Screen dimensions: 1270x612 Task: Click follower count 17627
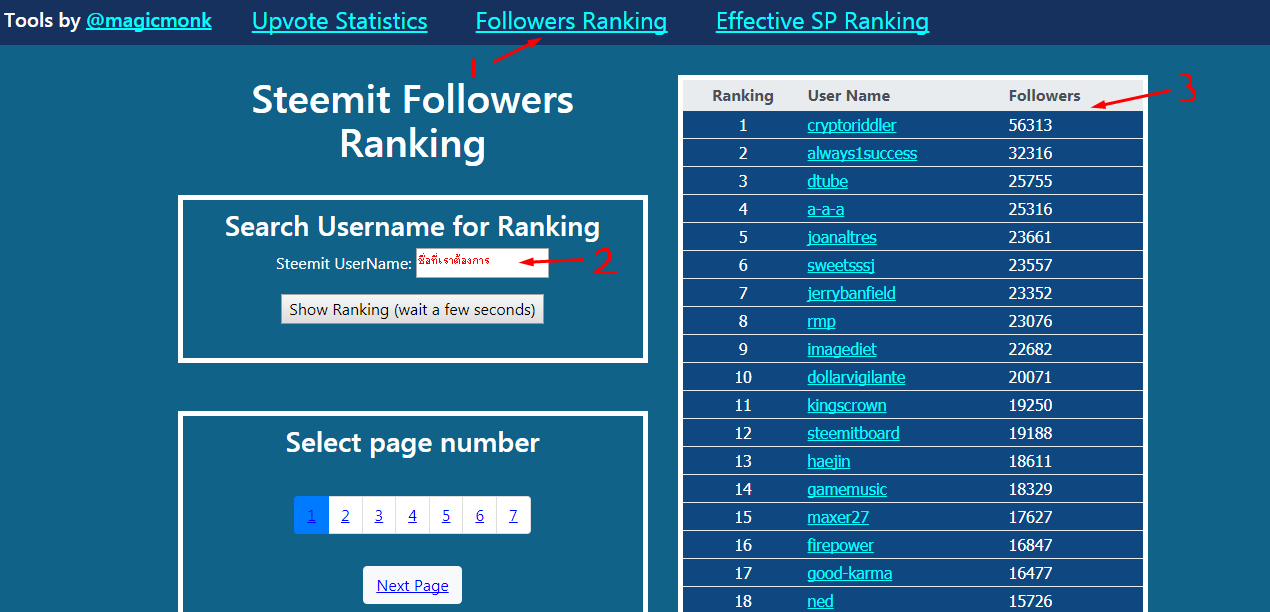tap(1030, 517)
